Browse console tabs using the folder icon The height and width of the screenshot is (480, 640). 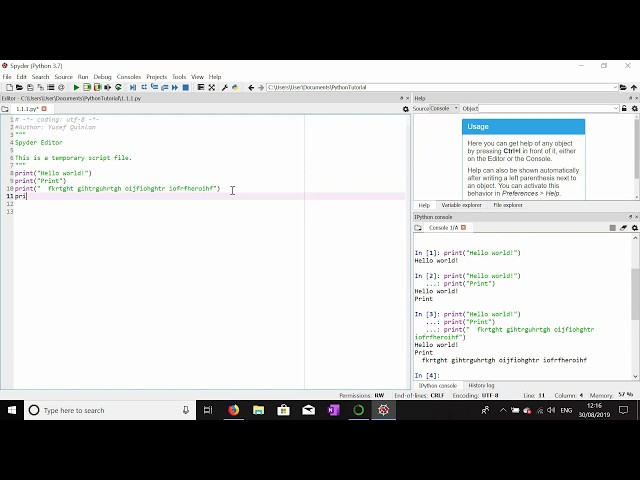pyautogui.click(x=418, y=228)
